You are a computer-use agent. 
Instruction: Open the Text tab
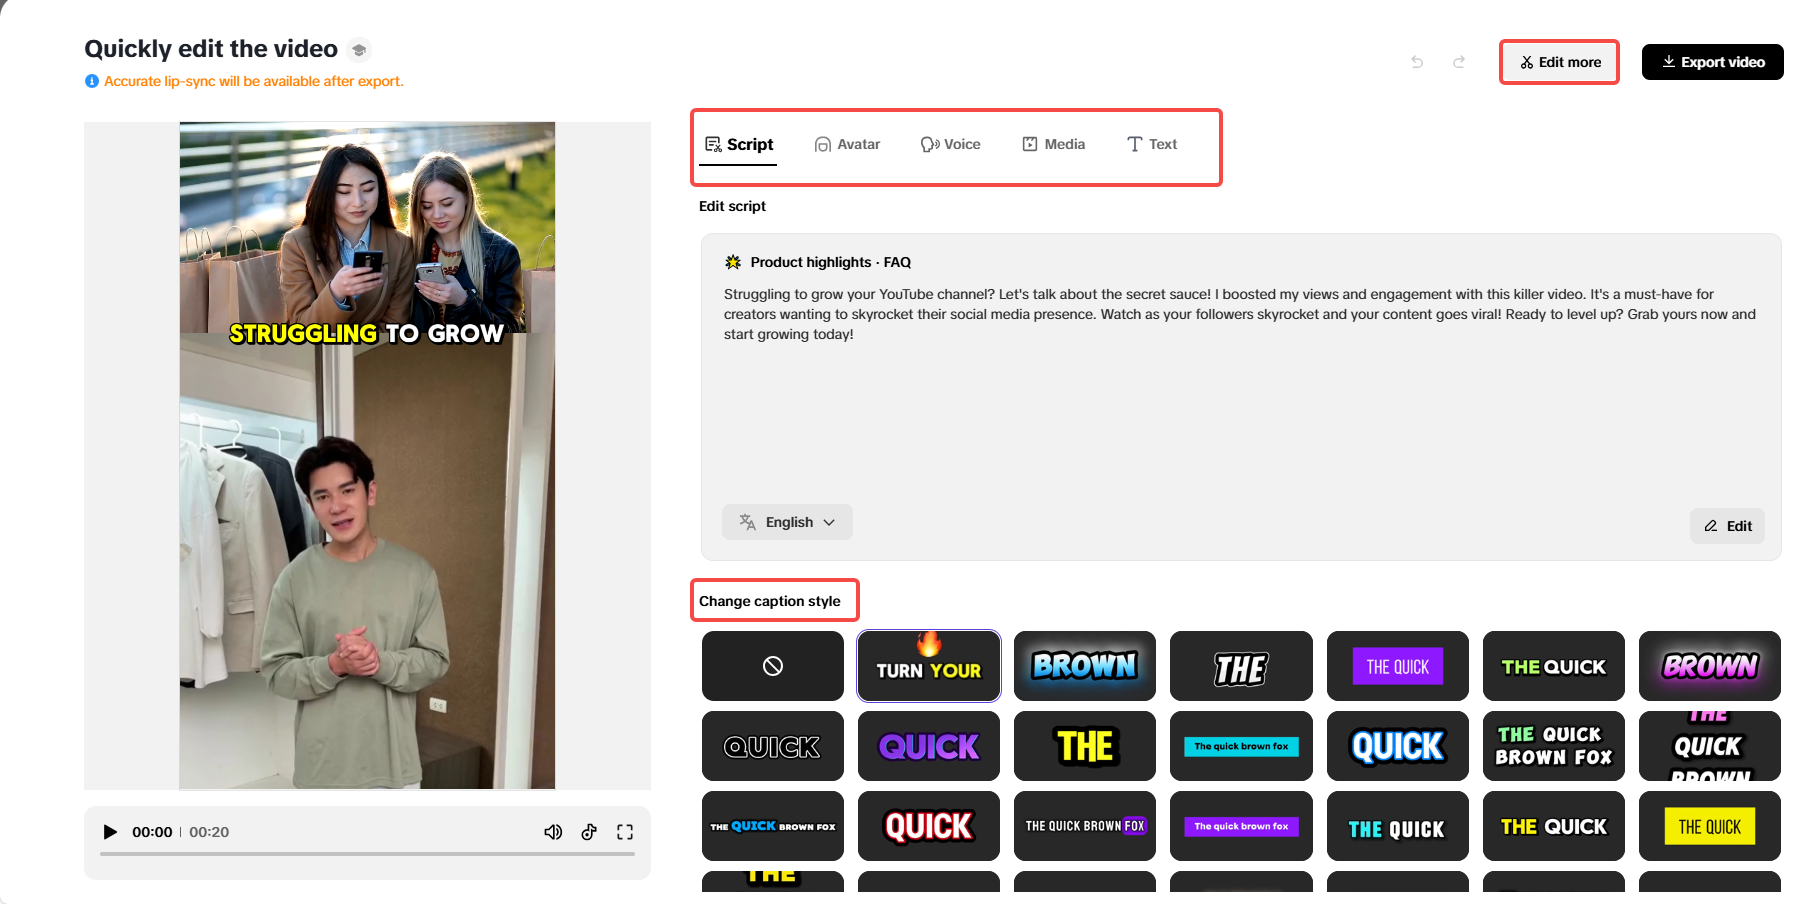(x=1152, y=144)
